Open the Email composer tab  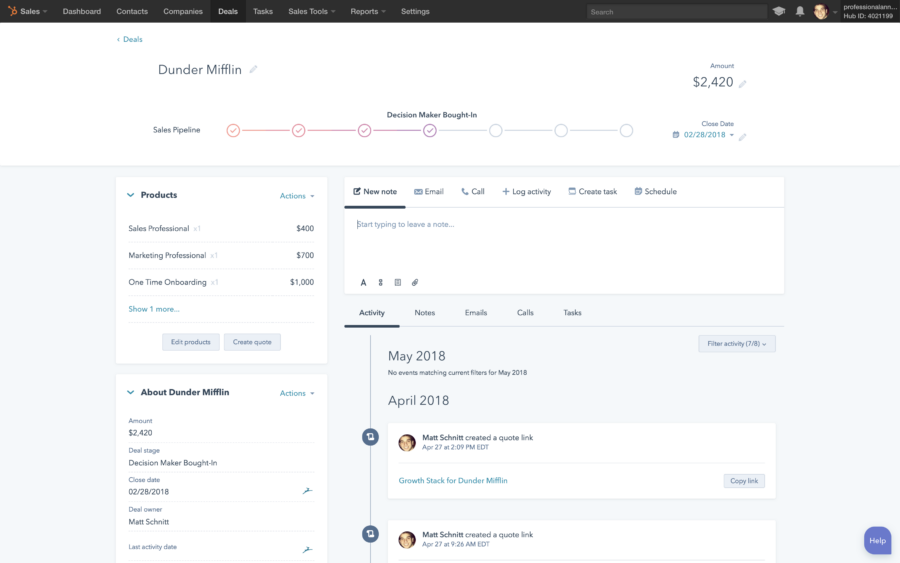coord(429,192)
